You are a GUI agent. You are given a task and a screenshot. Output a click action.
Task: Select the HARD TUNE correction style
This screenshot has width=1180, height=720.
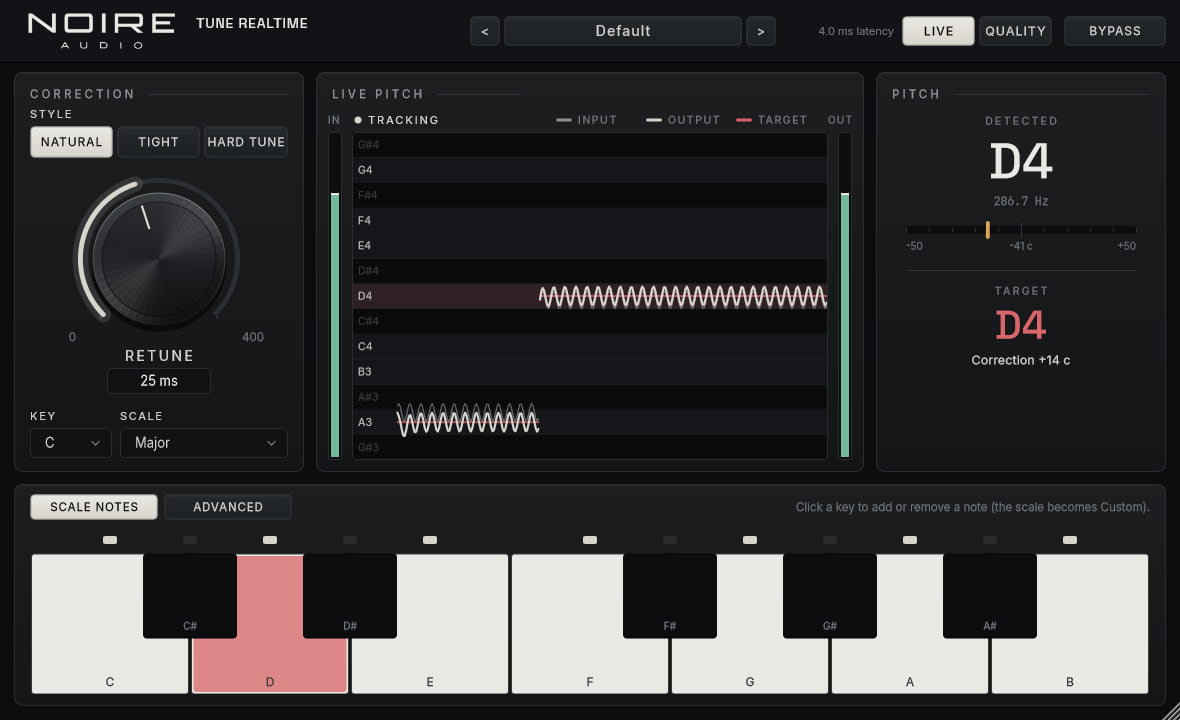click(246, 141)
